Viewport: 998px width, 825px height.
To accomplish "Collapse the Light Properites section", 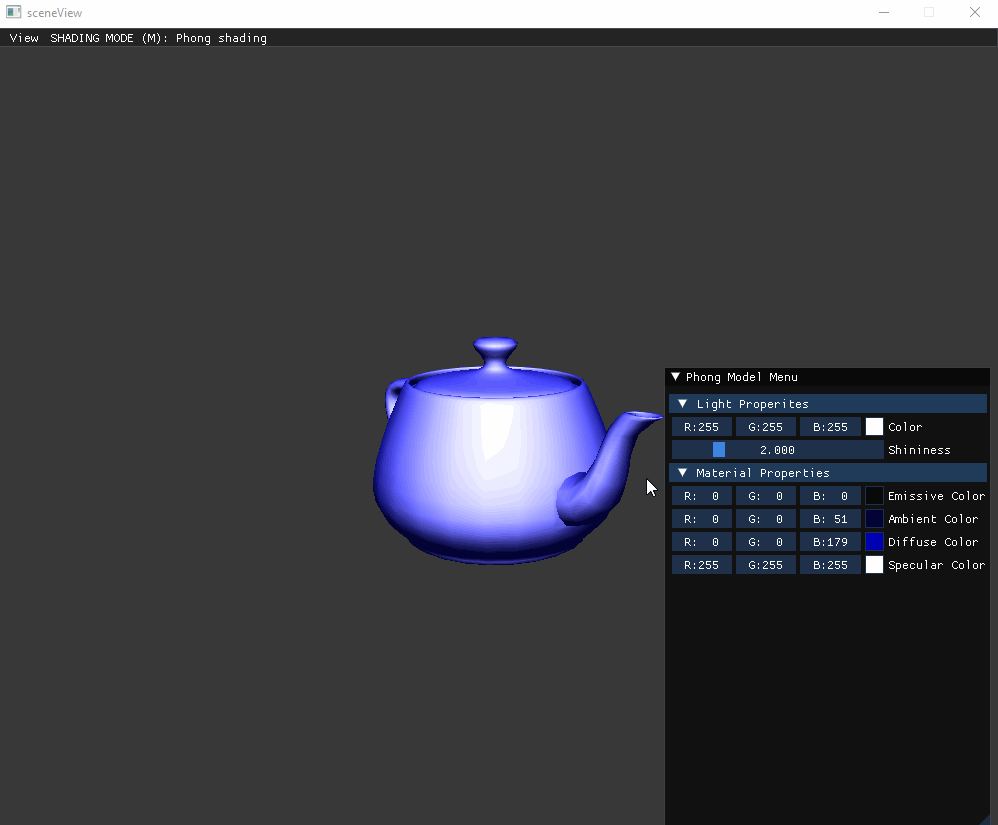I will [683, 404].
